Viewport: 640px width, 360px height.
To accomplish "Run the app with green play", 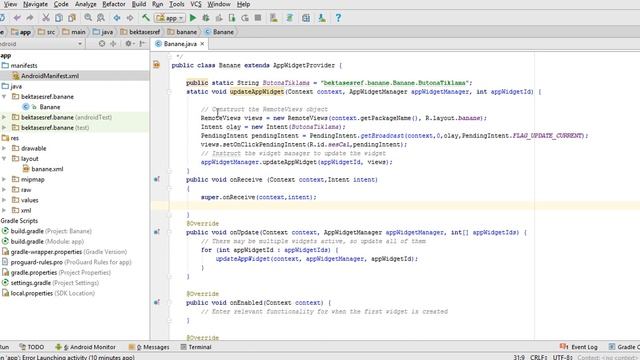I will coord(193,18).
